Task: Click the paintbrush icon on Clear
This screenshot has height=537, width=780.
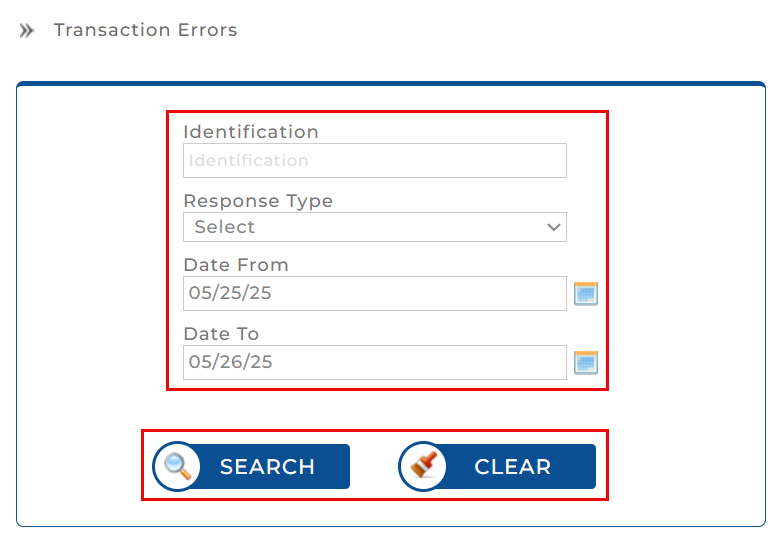Action: [423, 466]
